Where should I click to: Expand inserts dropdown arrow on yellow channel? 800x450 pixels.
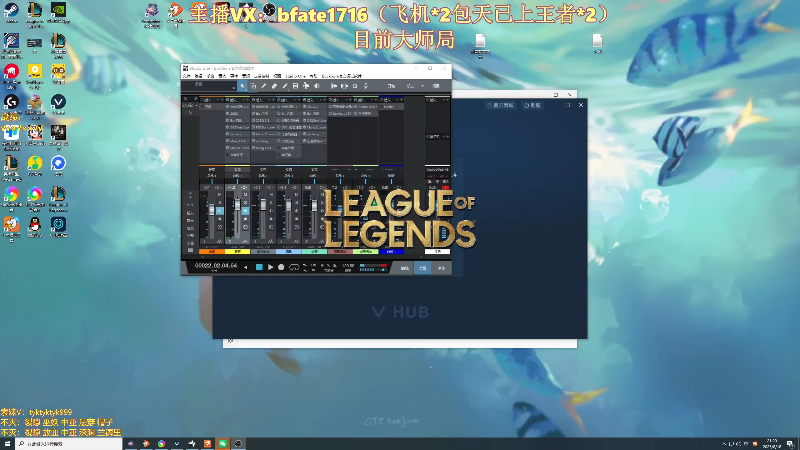click(244, 100)
